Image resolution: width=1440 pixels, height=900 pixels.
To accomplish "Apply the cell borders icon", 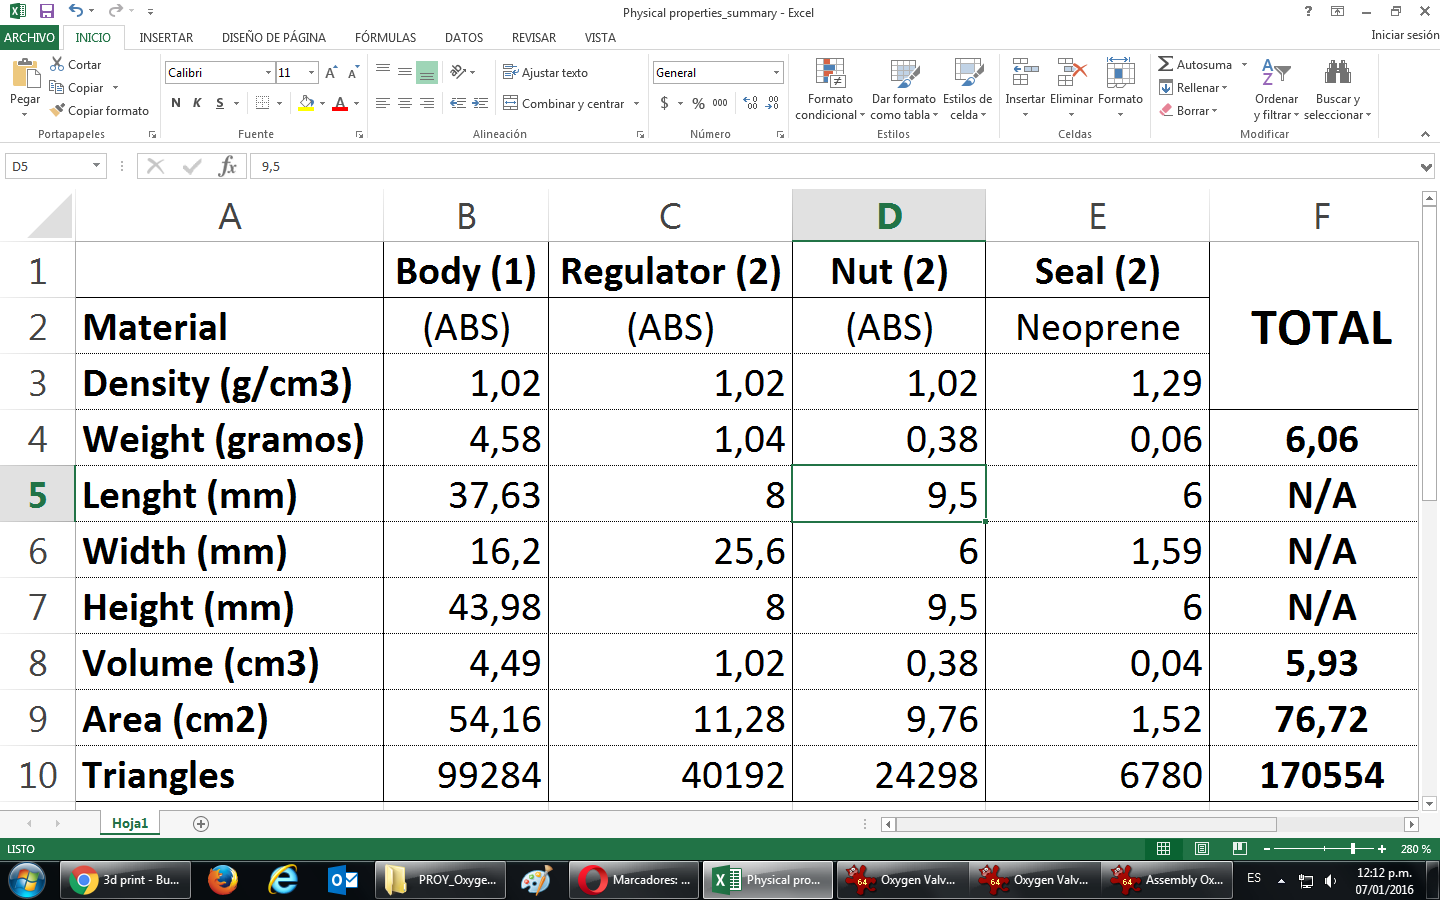I will [262, 103].
